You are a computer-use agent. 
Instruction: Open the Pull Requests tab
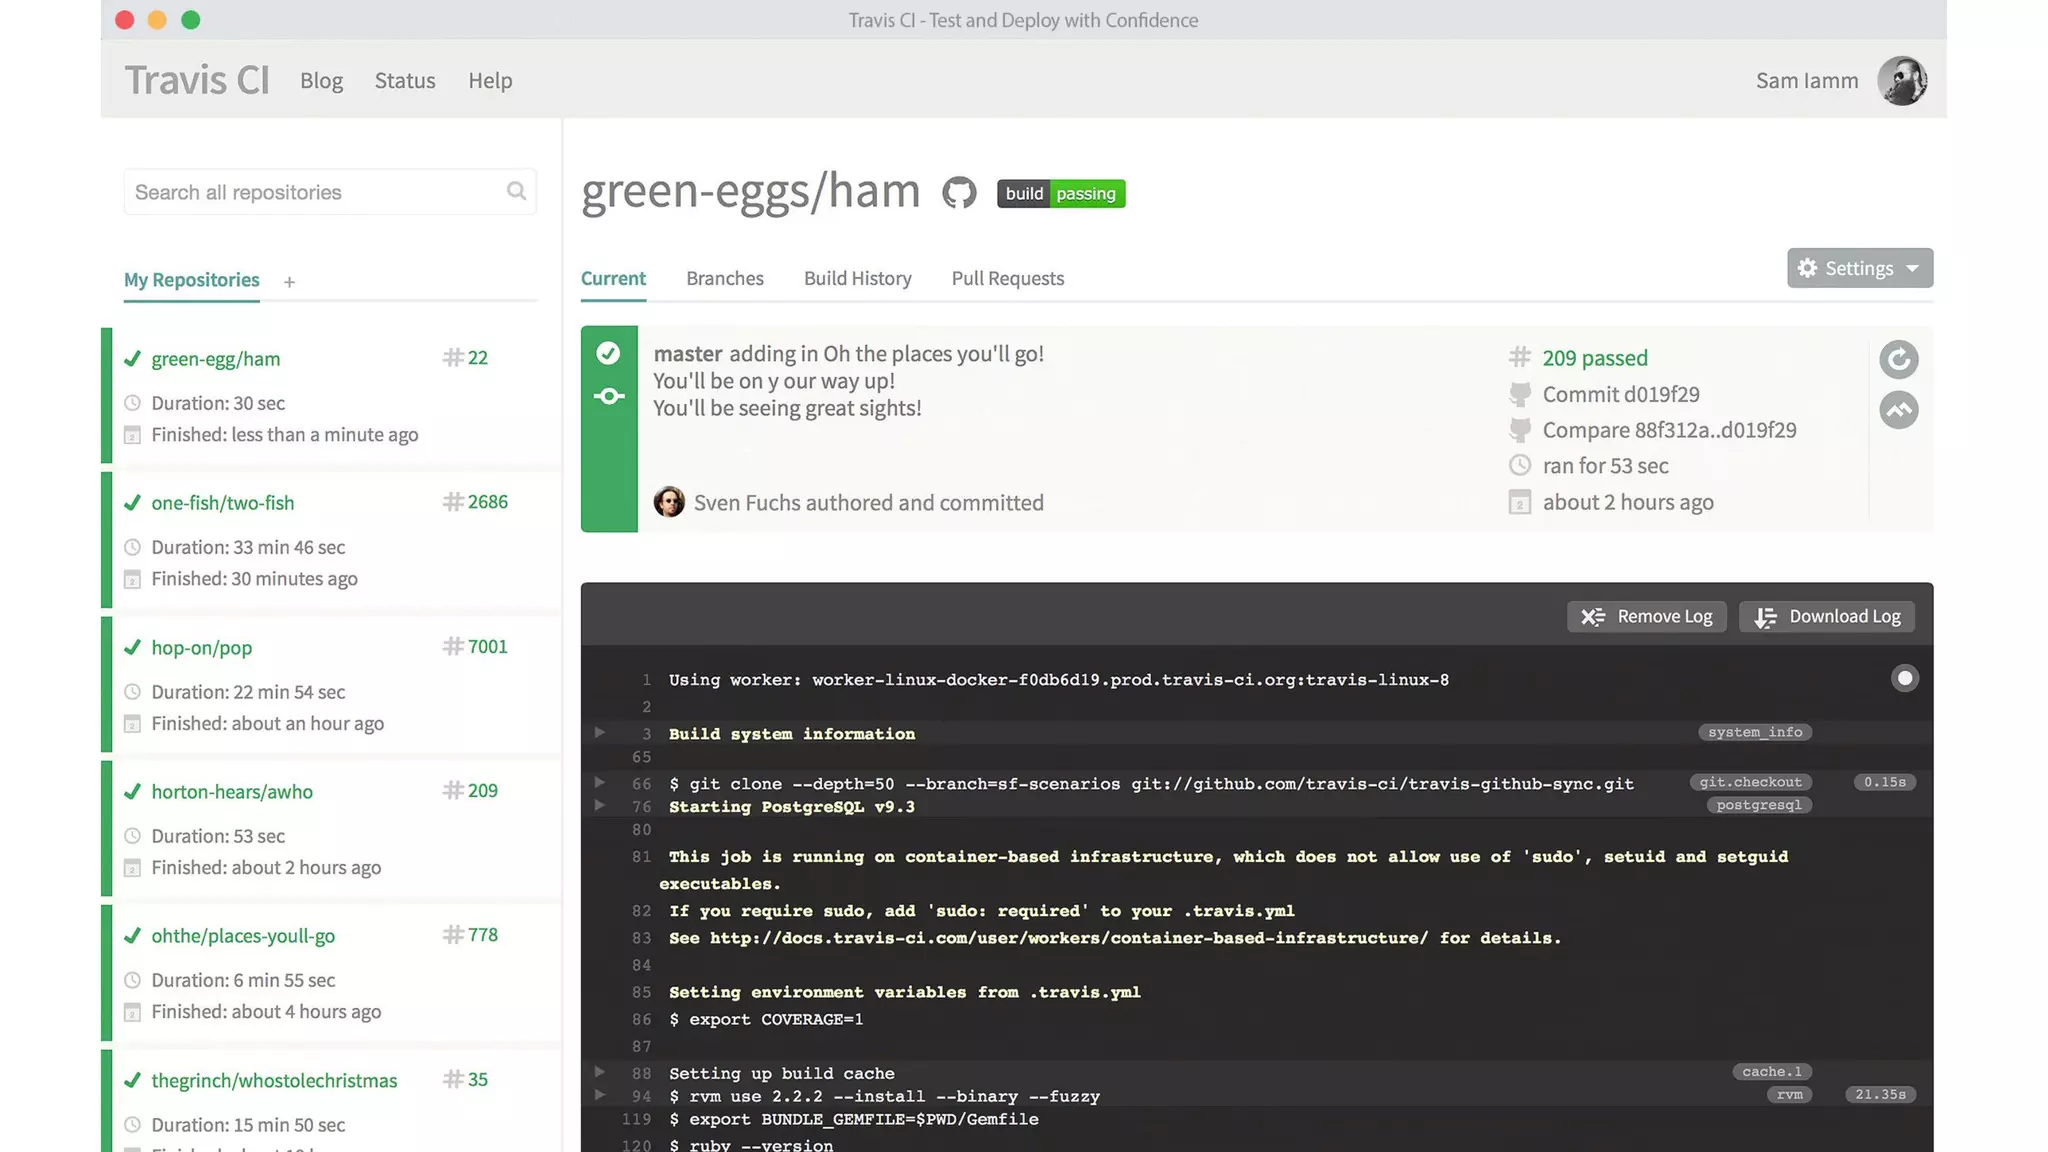coord(1007,278)
